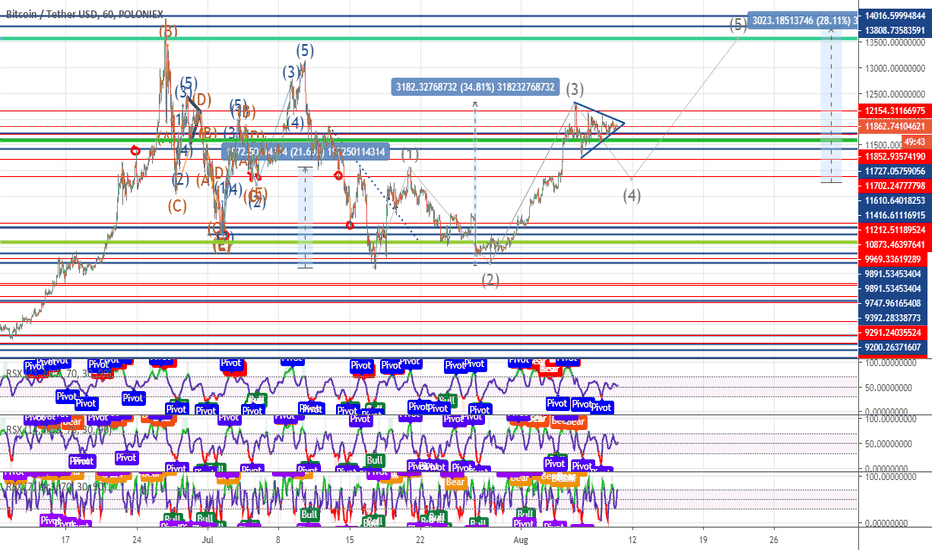
Task: Click the 15 date on time axis
Action: coord(350,540)
